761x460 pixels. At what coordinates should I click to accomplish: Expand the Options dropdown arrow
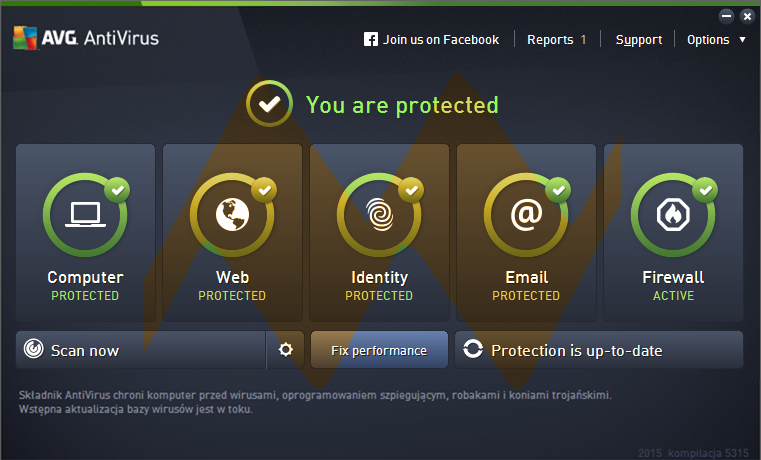coord(742,40)
